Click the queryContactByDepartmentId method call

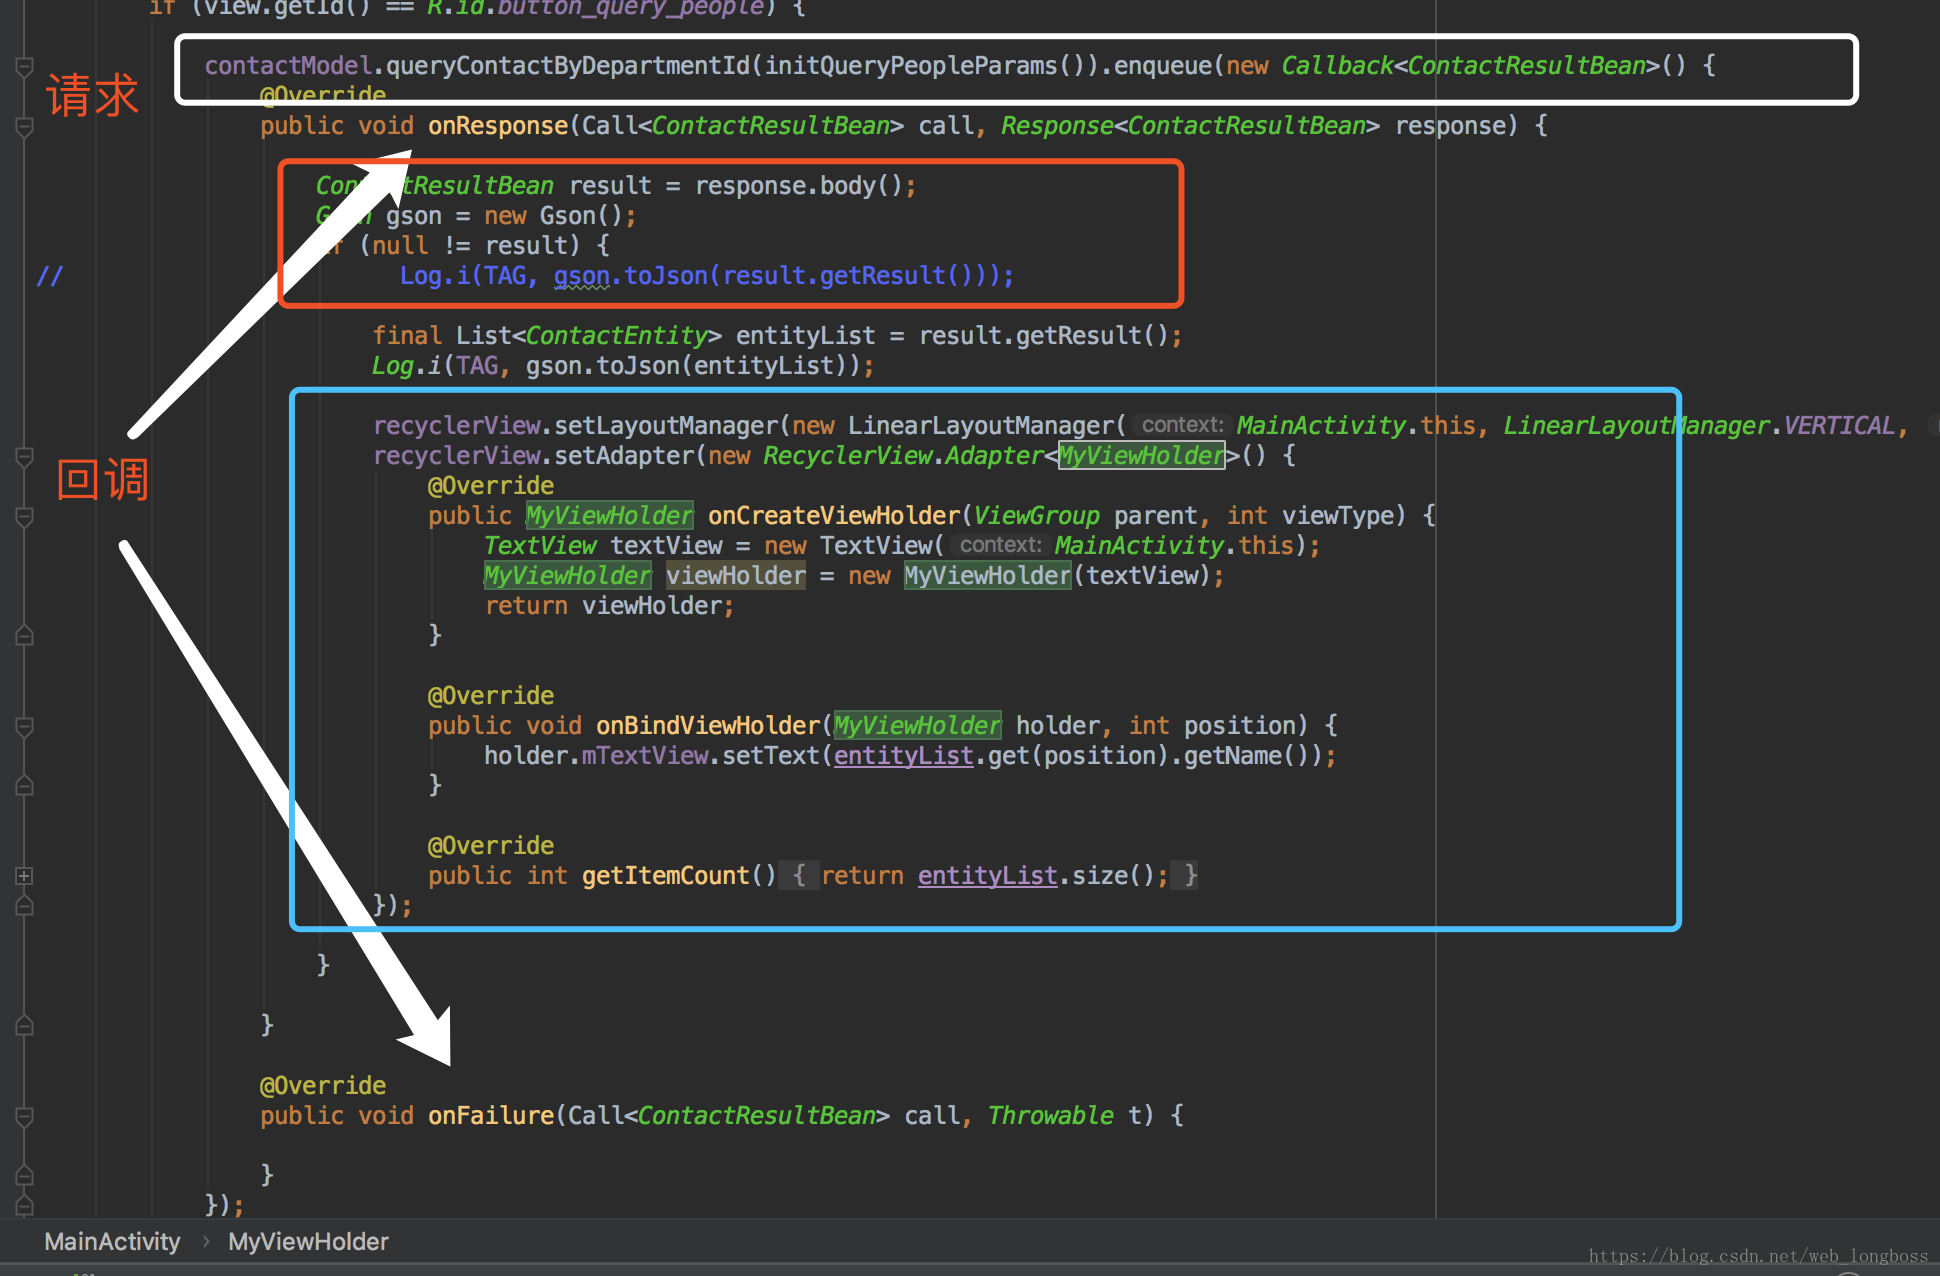pos(567,66)
